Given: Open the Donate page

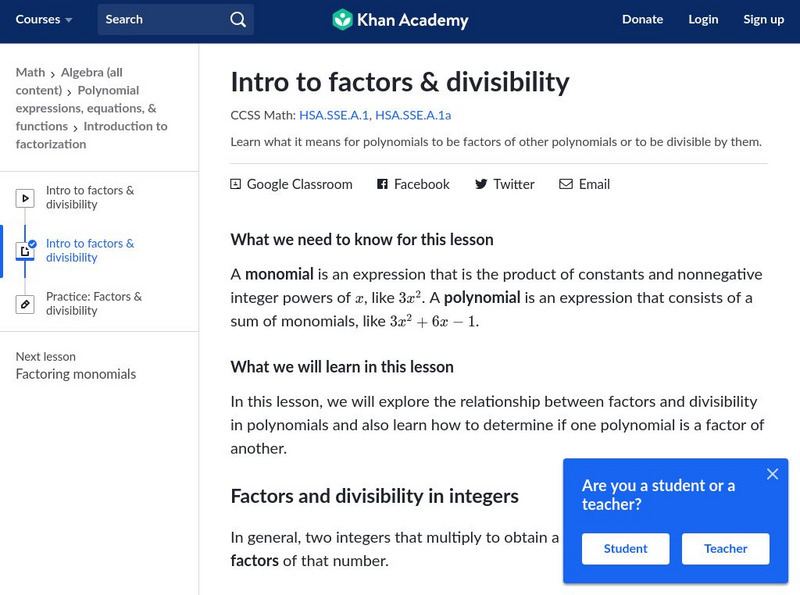Looking at the screenshot, I should click(x=642, y=20).
